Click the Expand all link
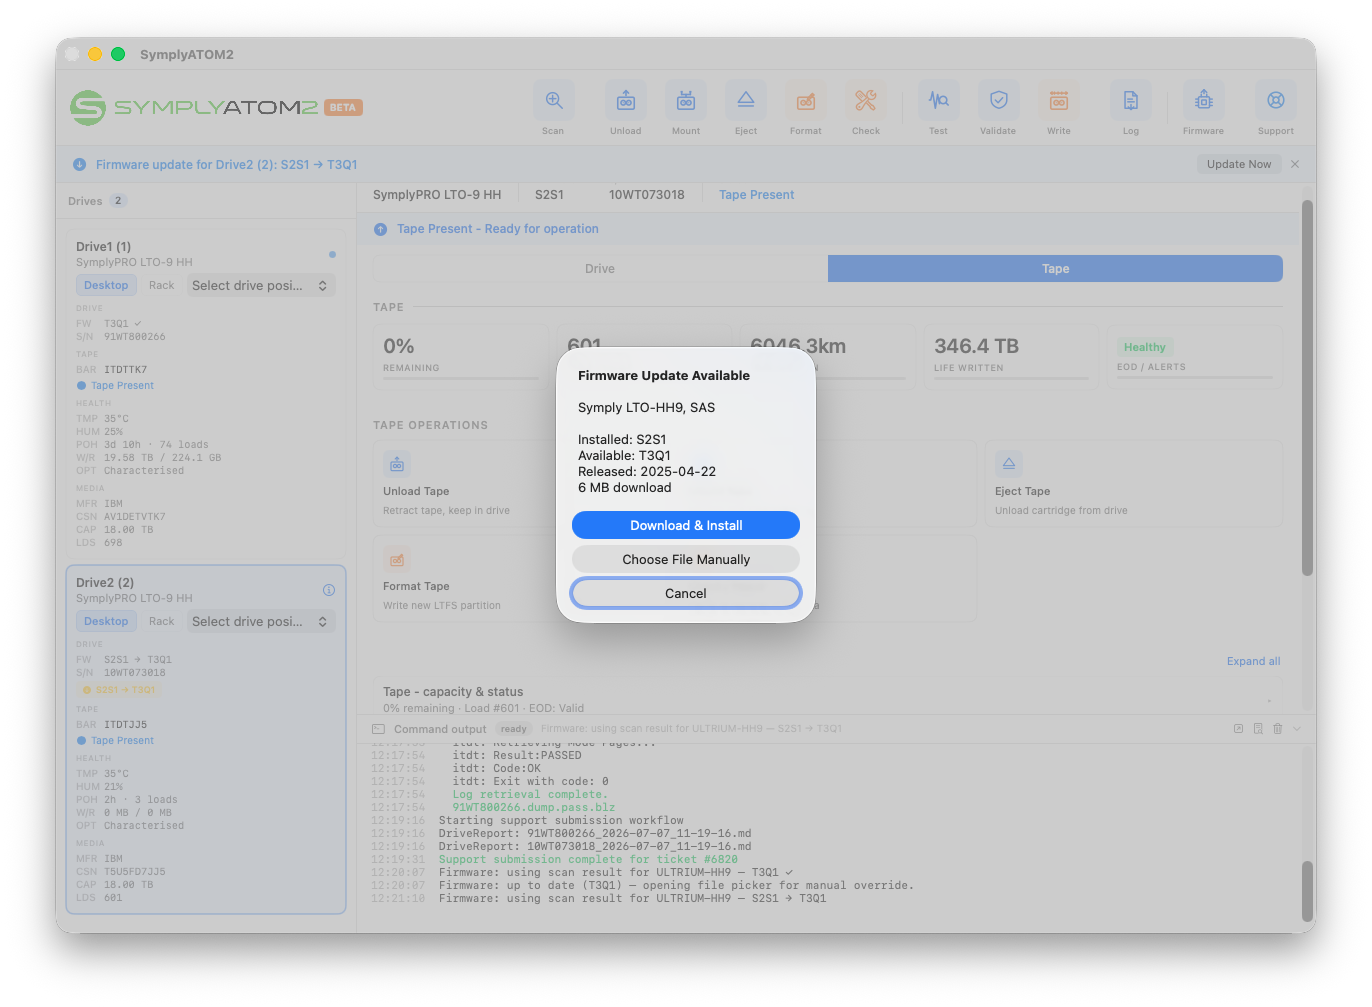The image size is (1372, 1007). coord(1253,661)
